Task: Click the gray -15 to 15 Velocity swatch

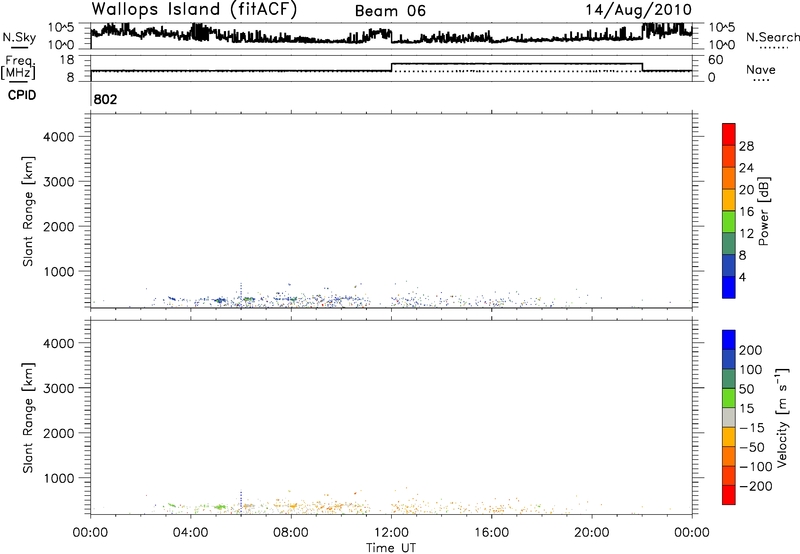Action: tap(729, 417)
